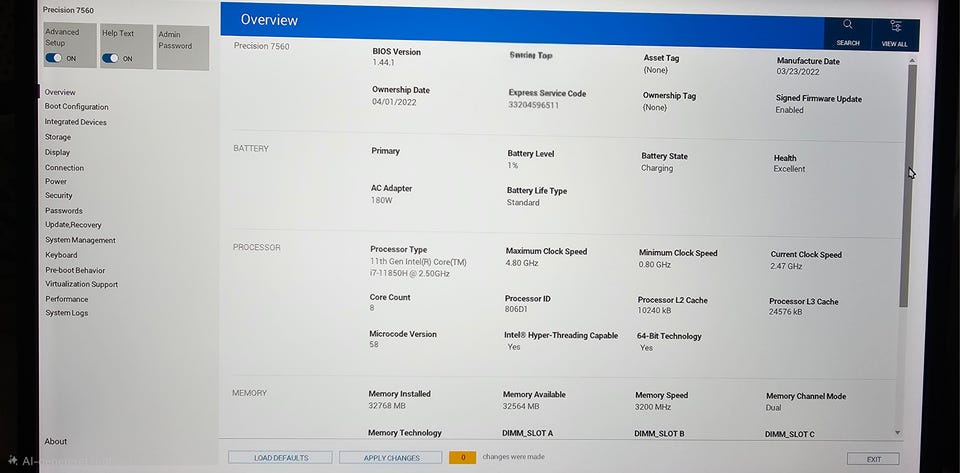The image size is (960, 473).
Task: Open Passwords section
Action: [64, 210]
